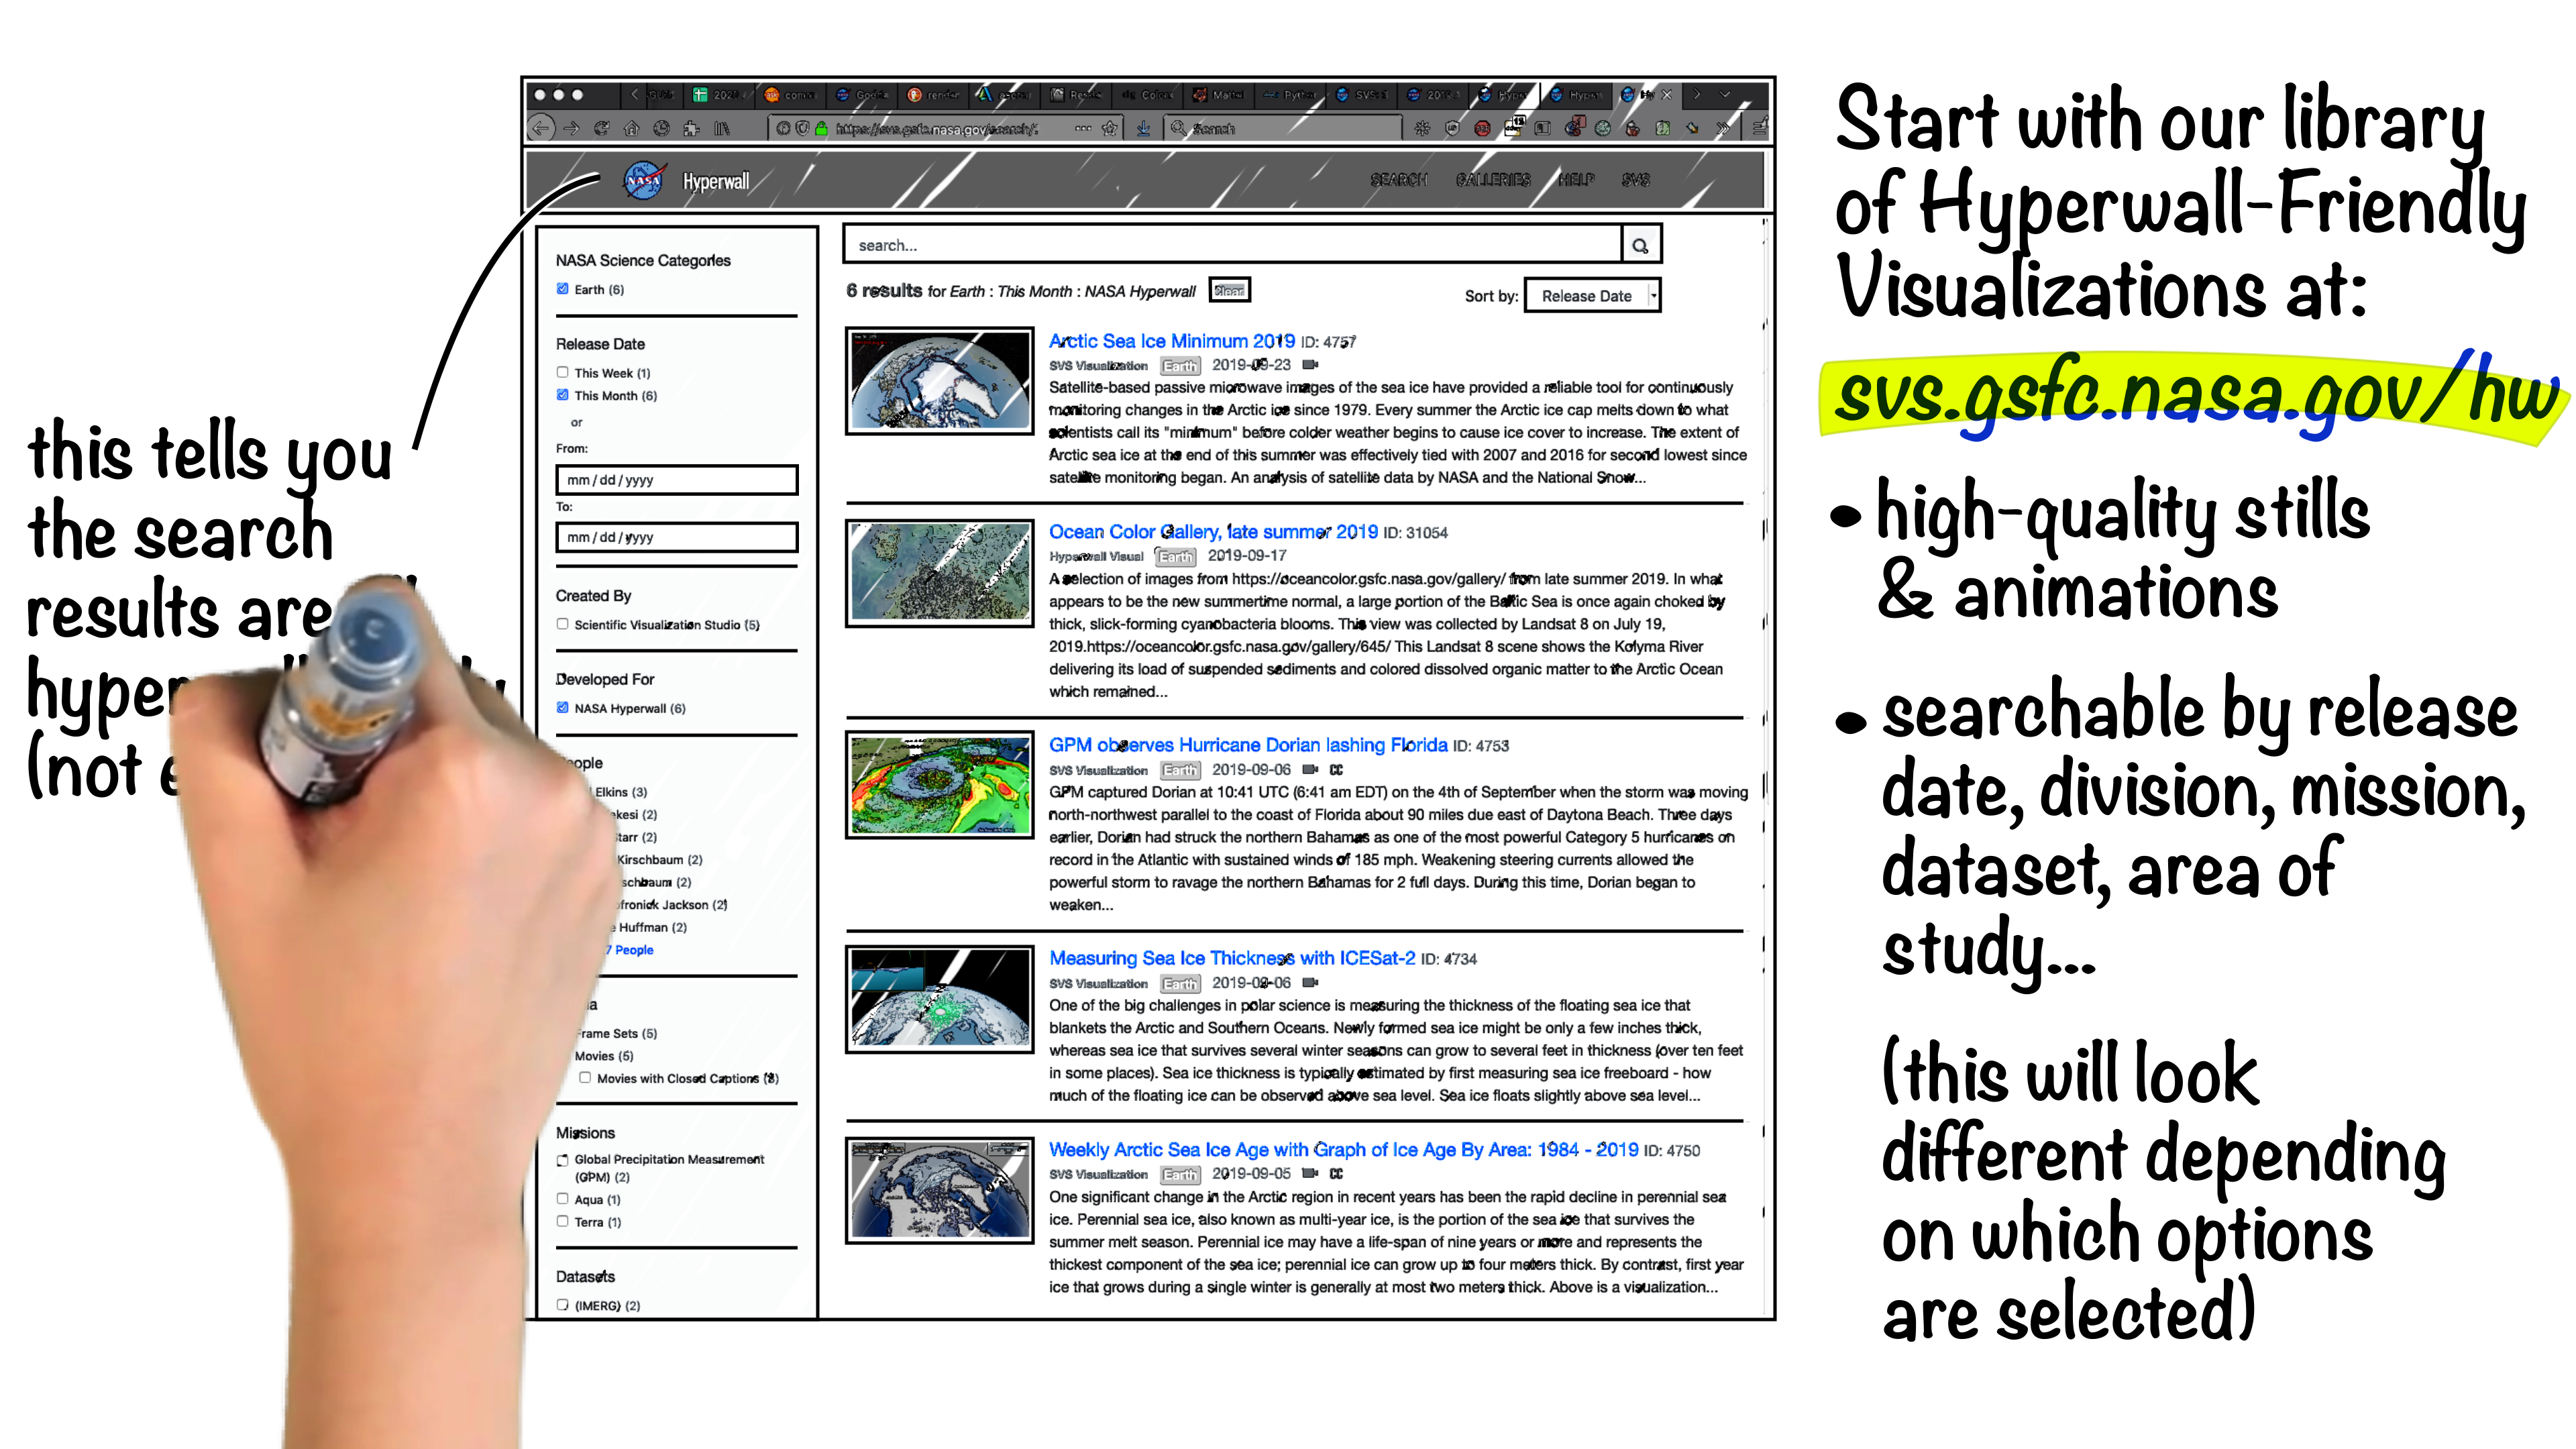
Task: Open 'Measuring Sea Ice Thickness with ICESat-2'
Action: (x=1232, y=958)
